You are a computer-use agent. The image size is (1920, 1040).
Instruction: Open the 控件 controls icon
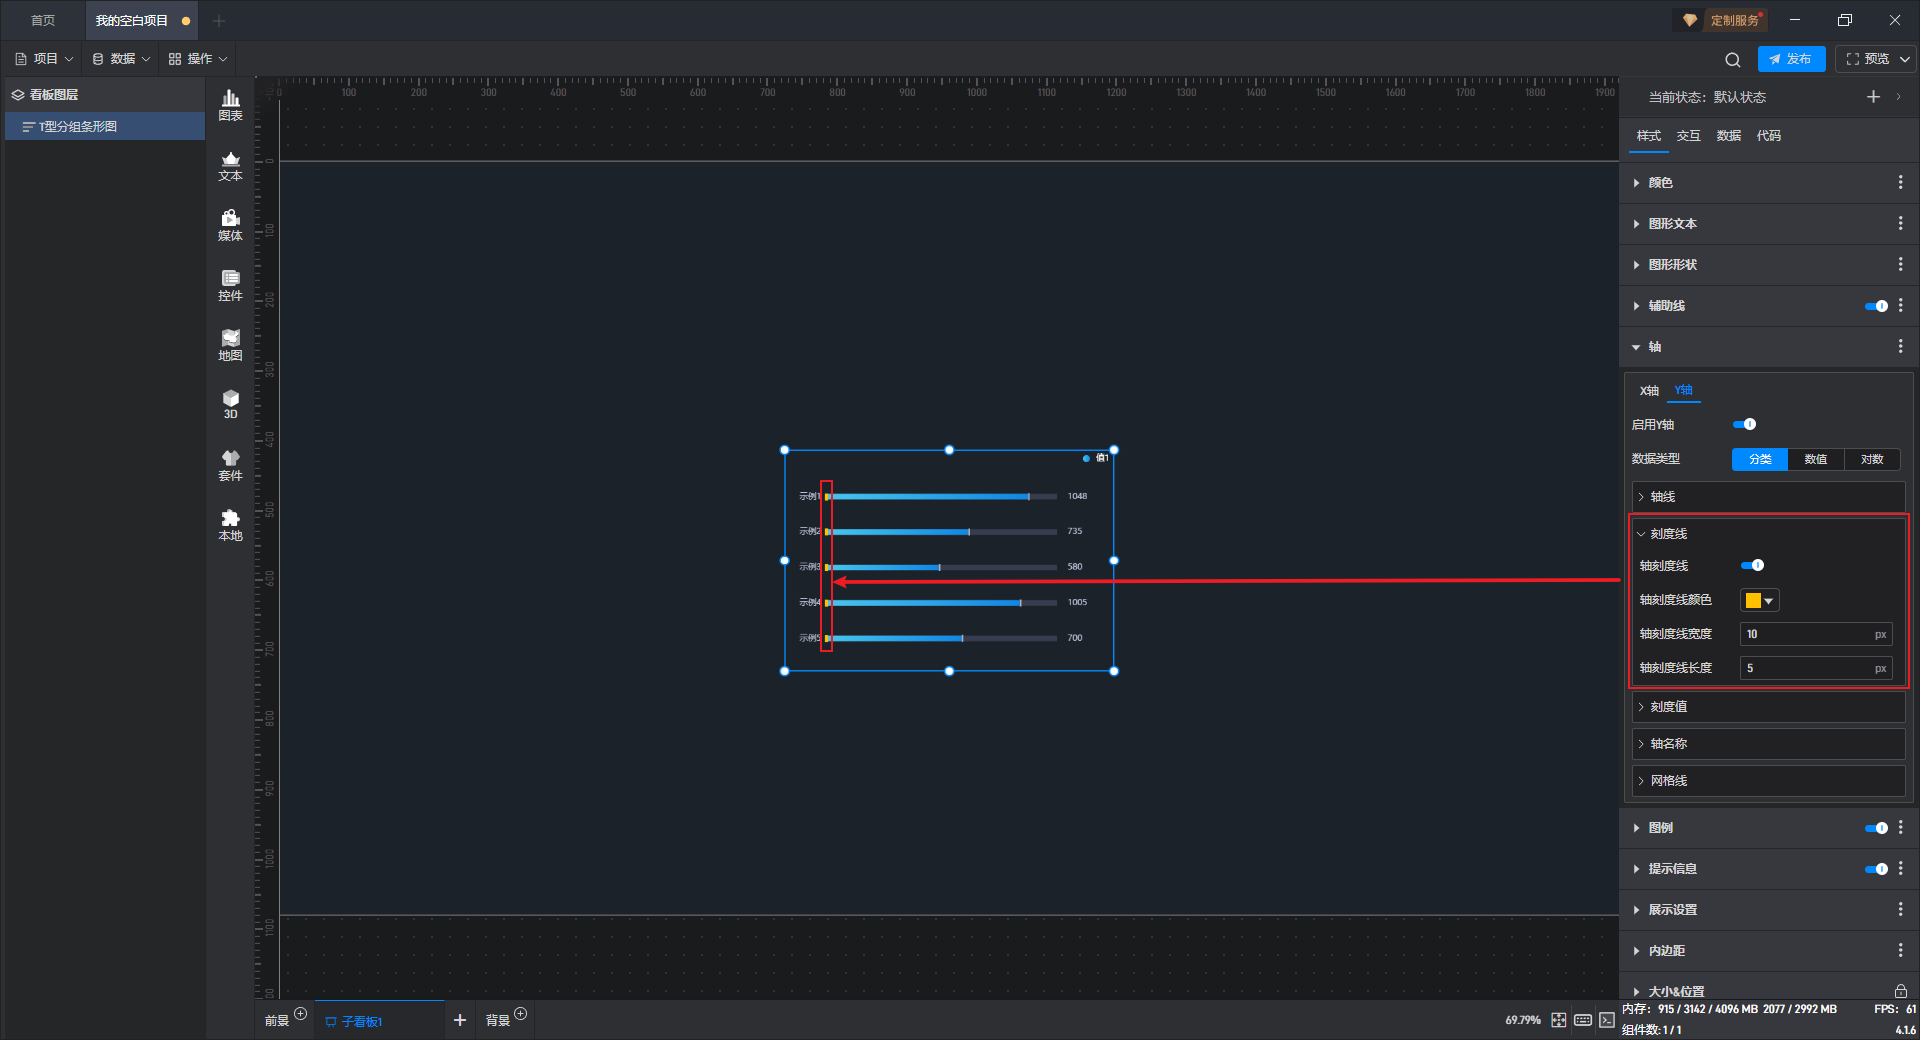click(230, 285)
